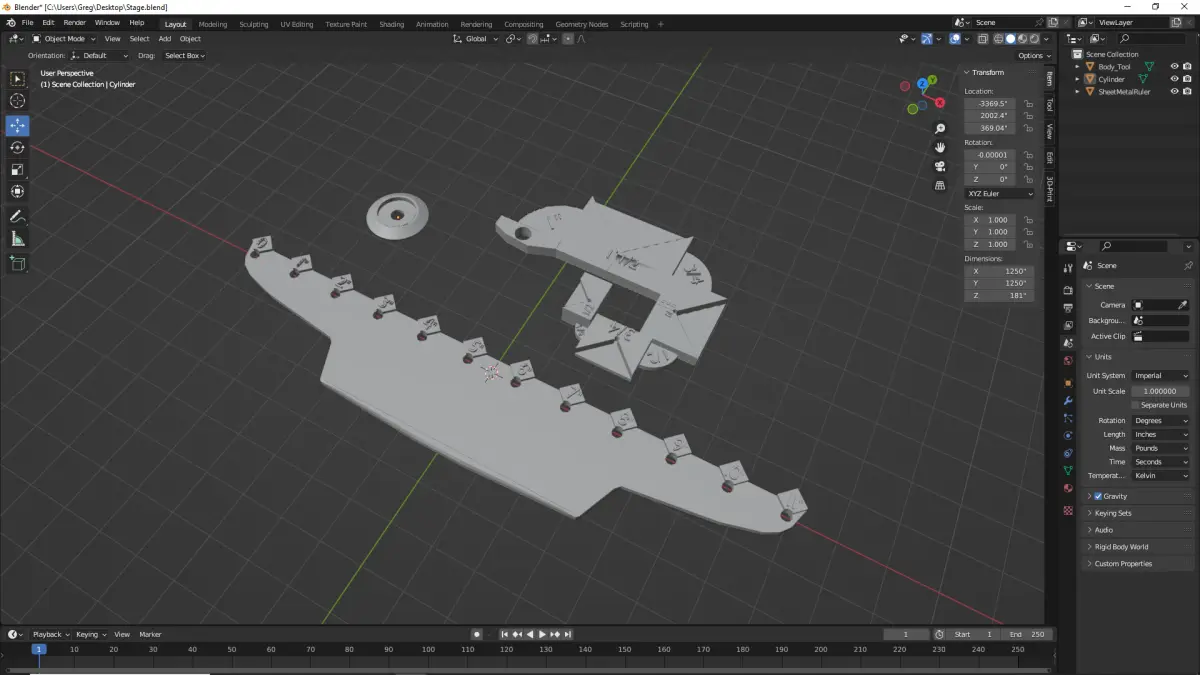Activate the Scale tool
This screenshot has height=675, width=1200.
click(17, 169)
